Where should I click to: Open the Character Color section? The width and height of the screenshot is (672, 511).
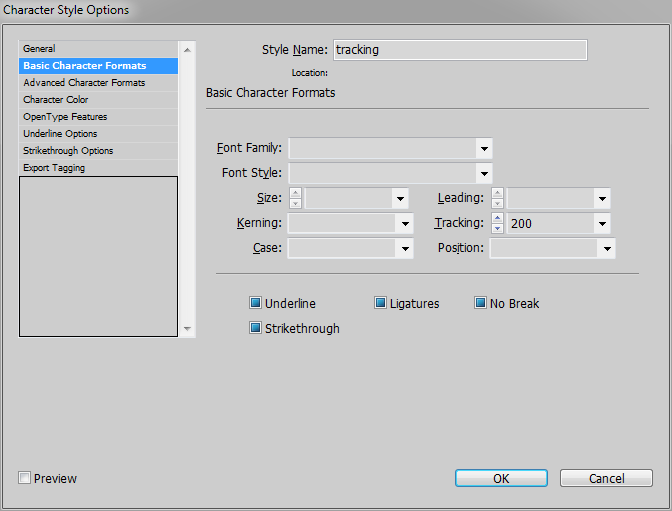point(56,100)
